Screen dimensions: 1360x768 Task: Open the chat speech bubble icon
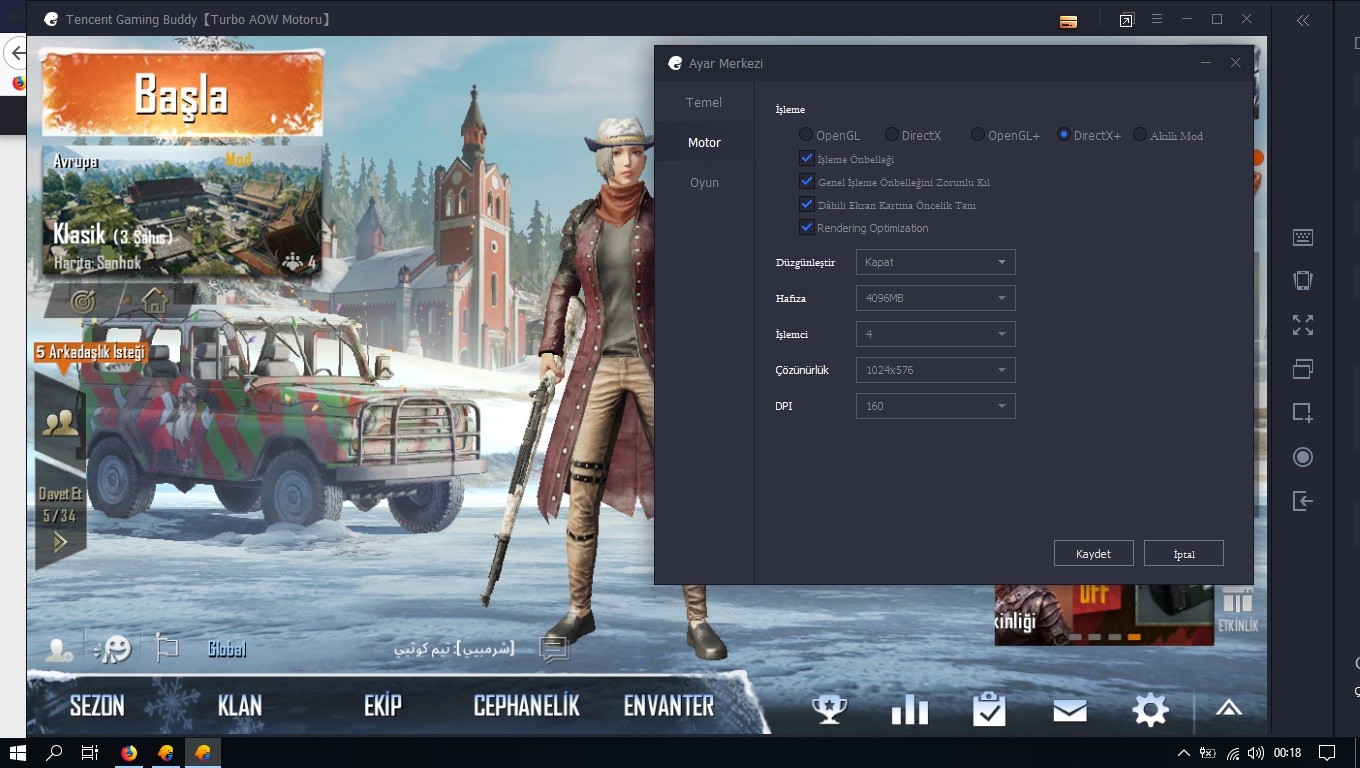(553, 649)
